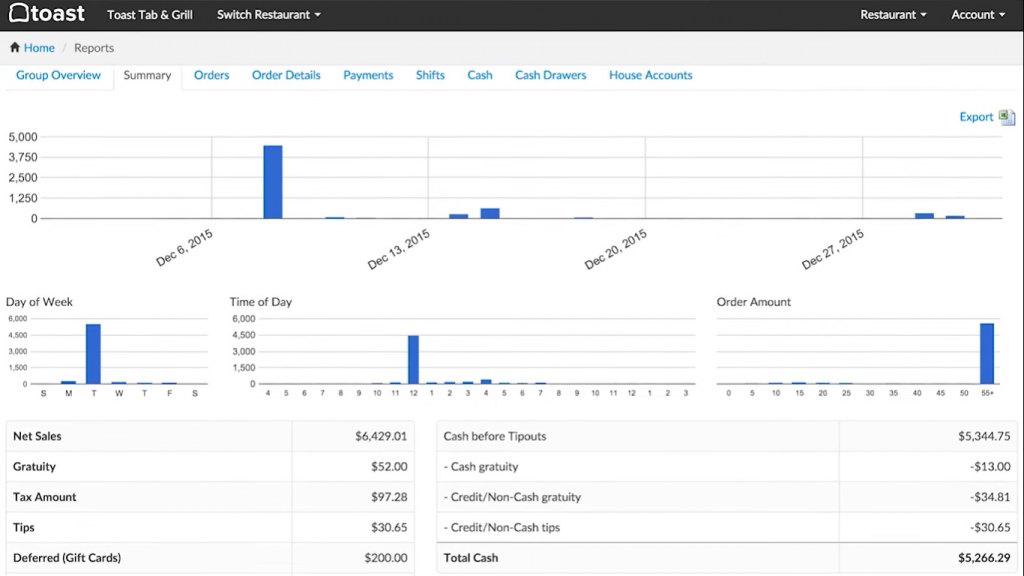Go to the Payments tab
The height and width of the screenshot is (576, 1024).
(368, 75)
